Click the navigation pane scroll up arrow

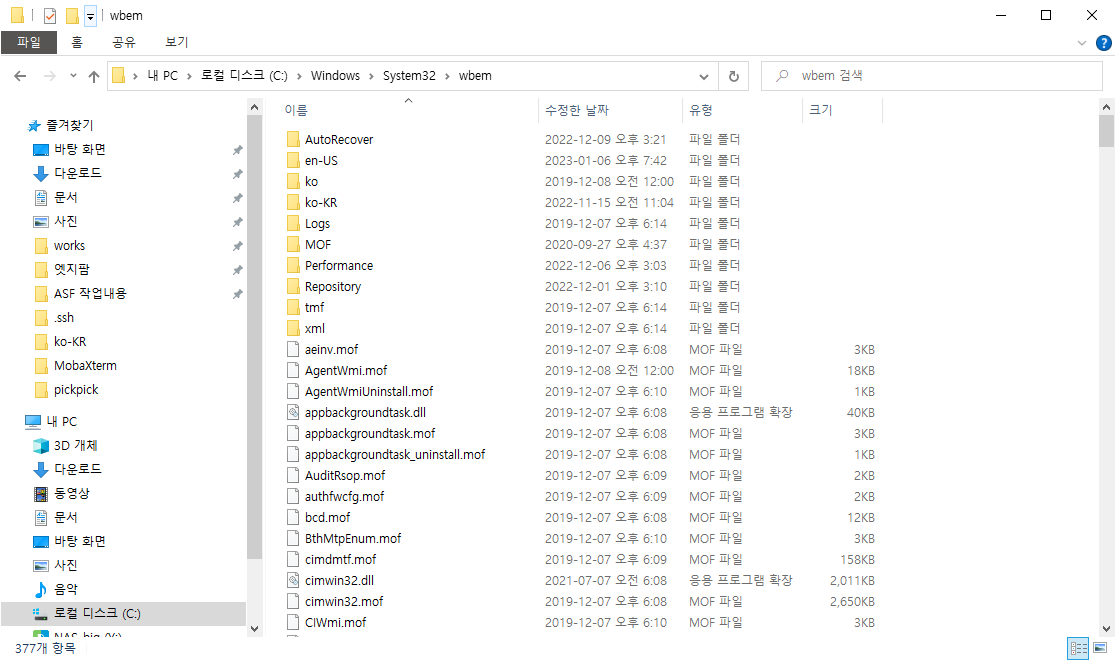254,107
